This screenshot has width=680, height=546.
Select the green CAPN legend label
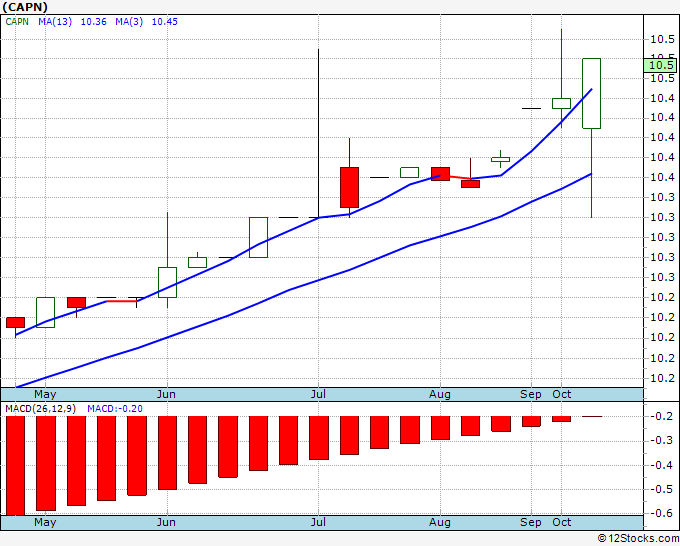(17, 22)
